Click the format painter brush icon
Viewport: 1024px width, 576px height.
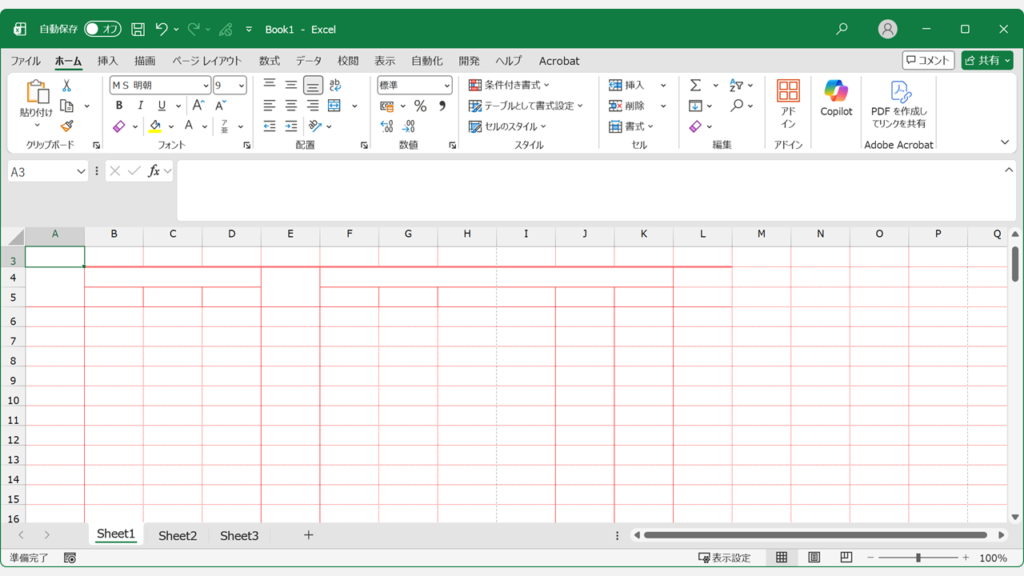pyautogui.click(x=67, y=126)
